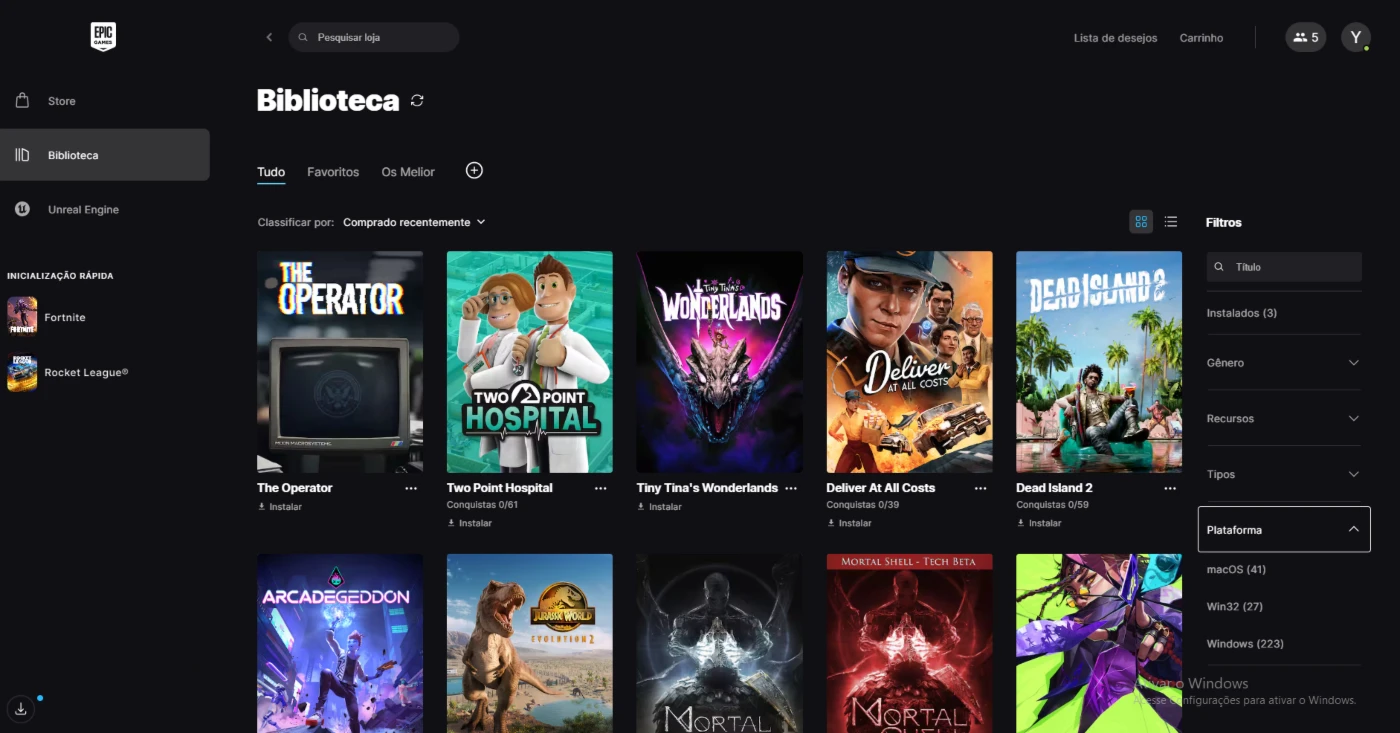Click Dead Island 2 title text

coord(1054,488)
